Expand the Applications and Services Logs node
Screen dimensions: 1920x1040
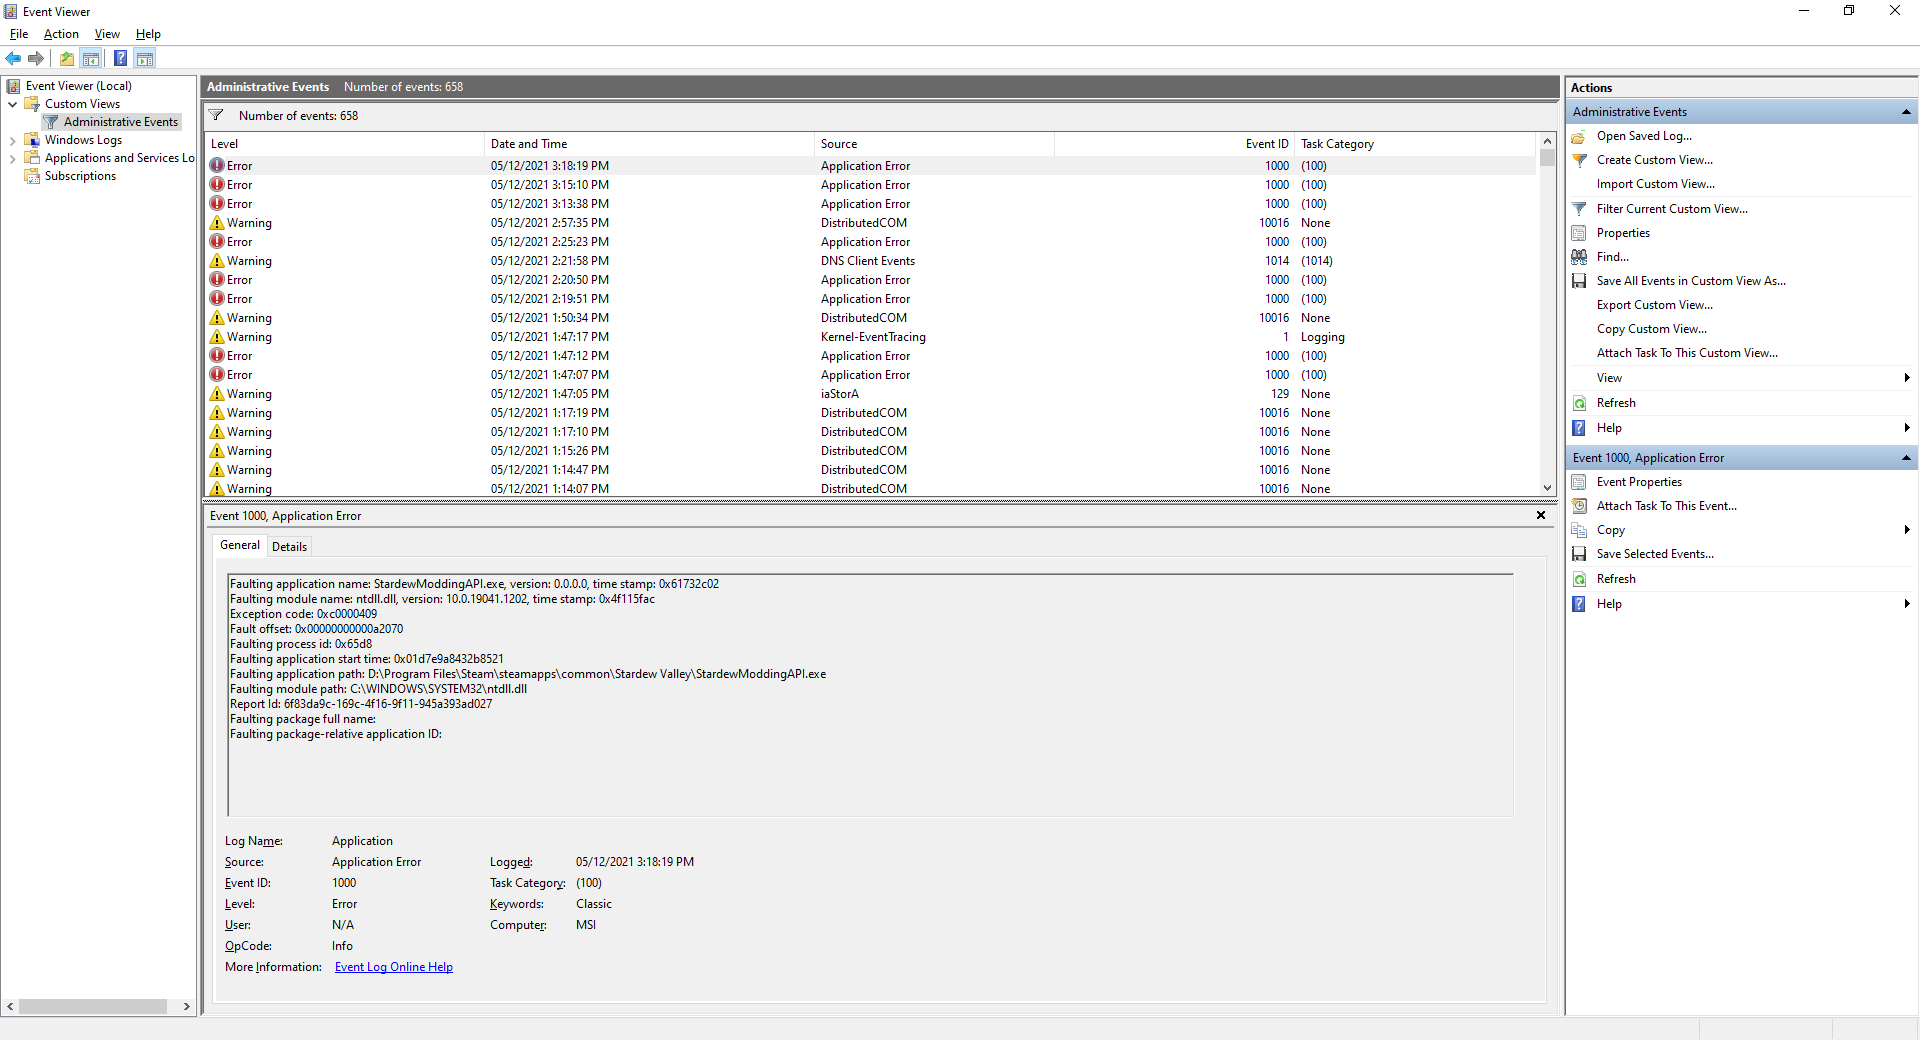pyautogui.click(x=12, y=157)
